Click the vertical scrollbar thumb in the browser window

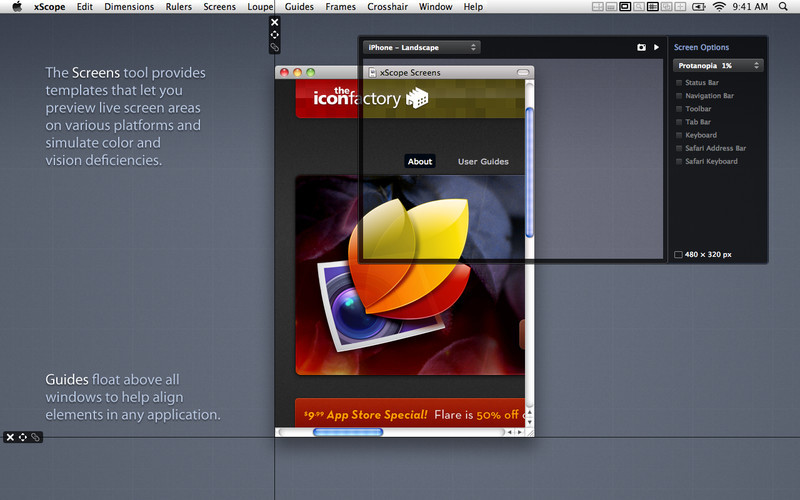point(529,172)
